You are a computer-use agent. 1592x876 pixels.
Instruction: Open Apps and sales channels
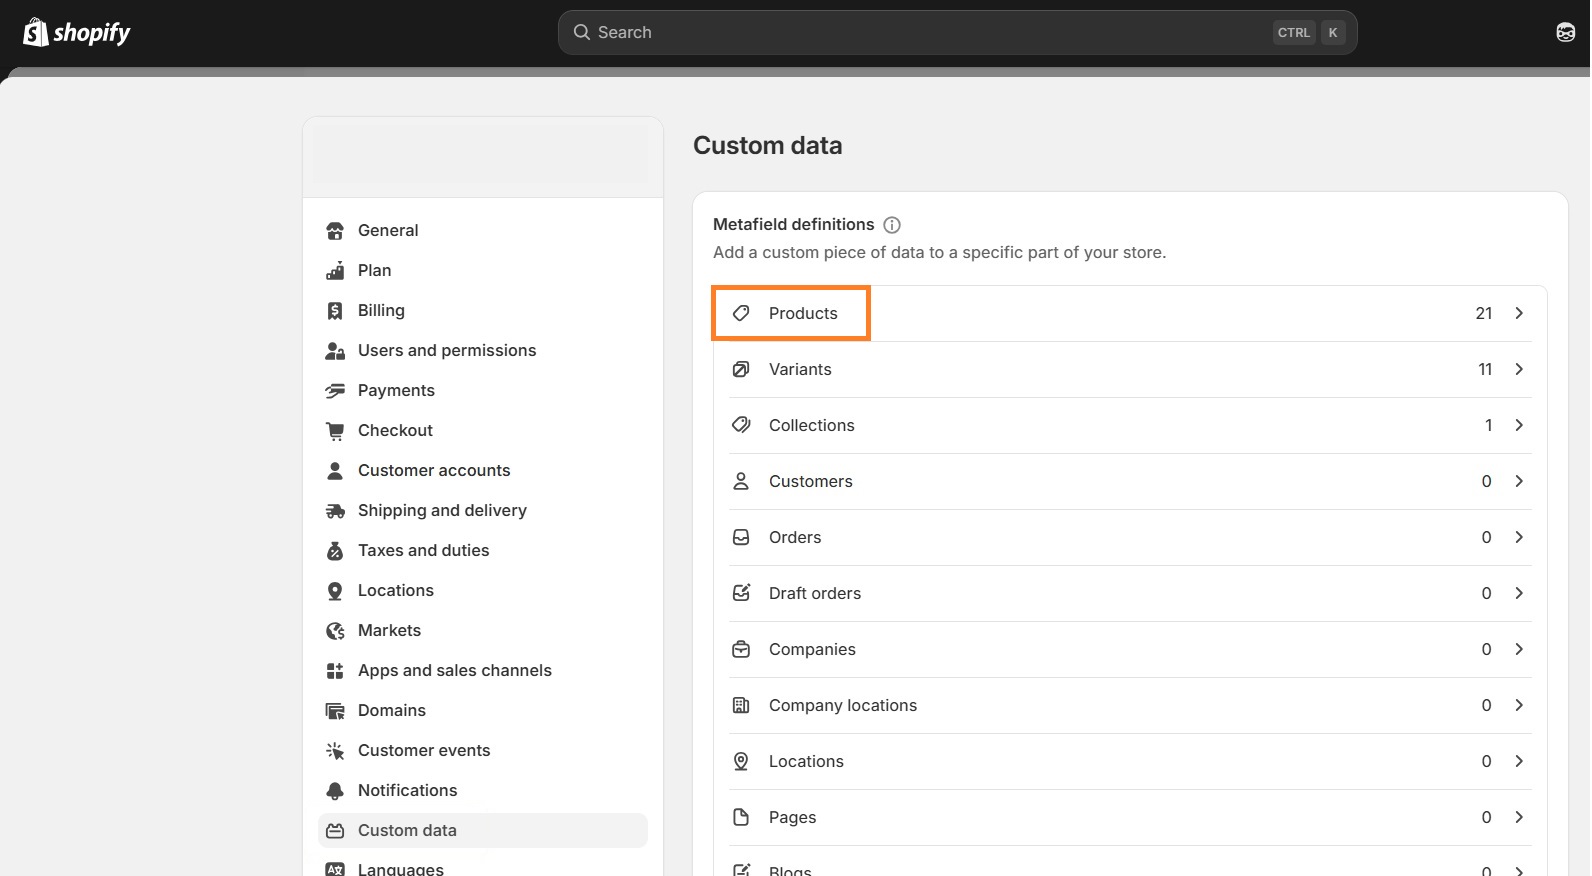point(482,670)
